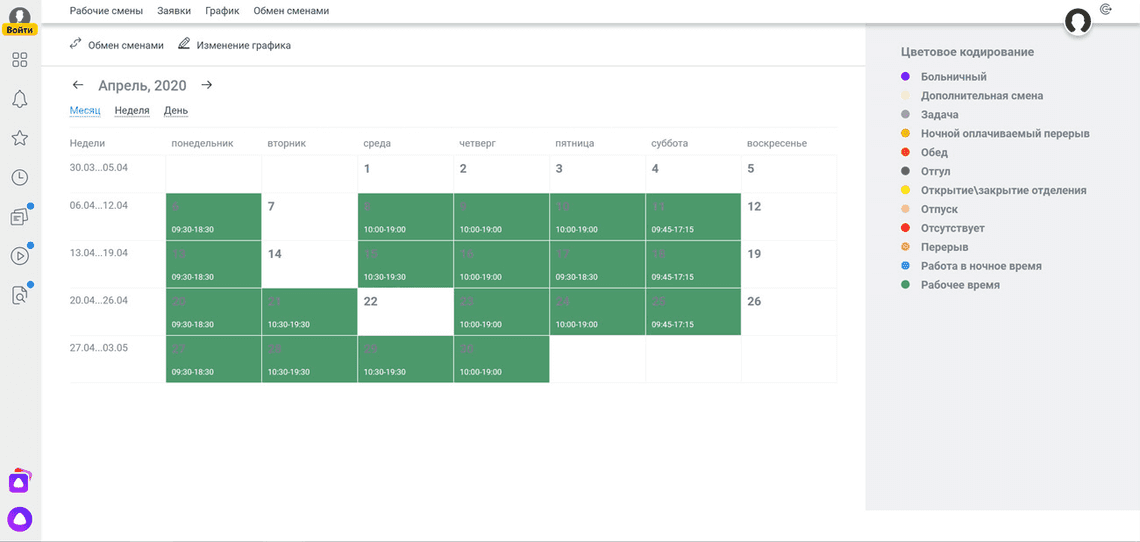Open notifications bell in sidebar
This screenshot has width=1140, height=542.
coord(19,99)
